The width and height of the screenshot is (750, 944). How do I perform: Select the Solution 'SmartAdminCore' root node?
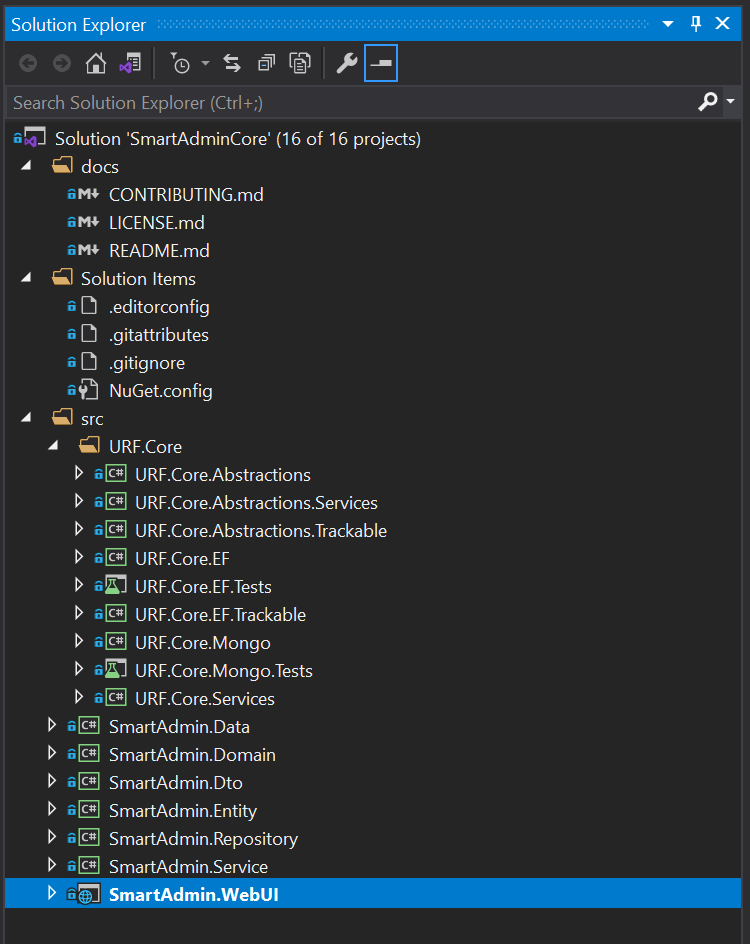237,139
